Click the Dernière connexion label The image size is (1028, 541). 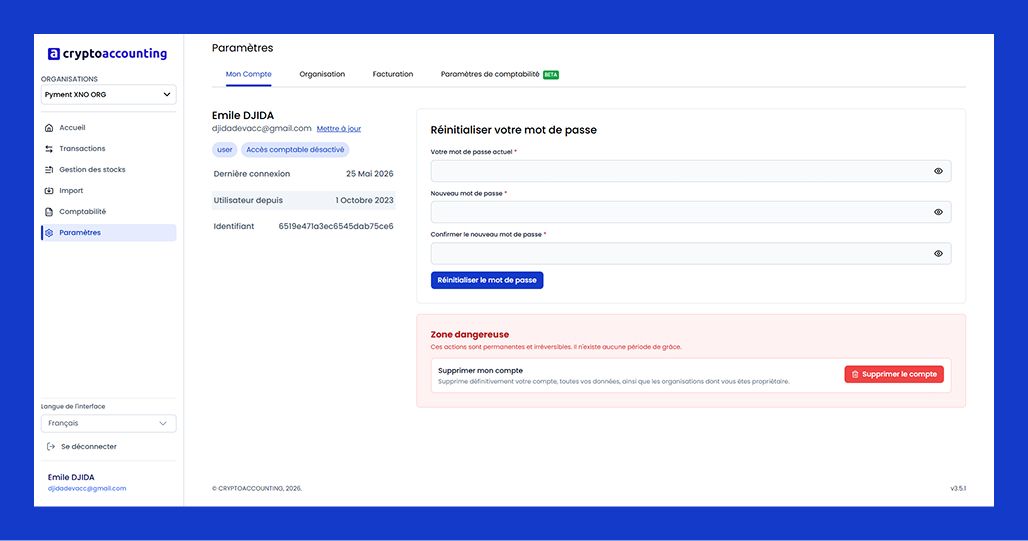[252, 174]
